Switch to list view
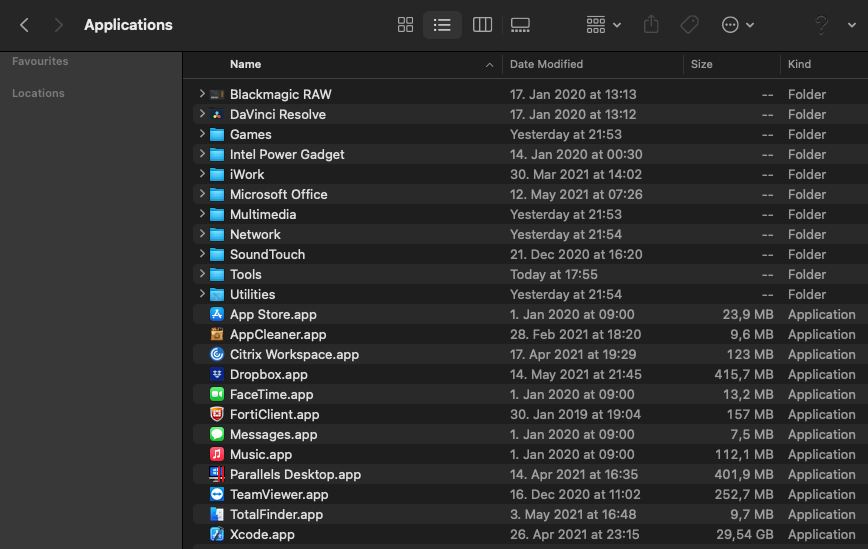 [442, 25]
